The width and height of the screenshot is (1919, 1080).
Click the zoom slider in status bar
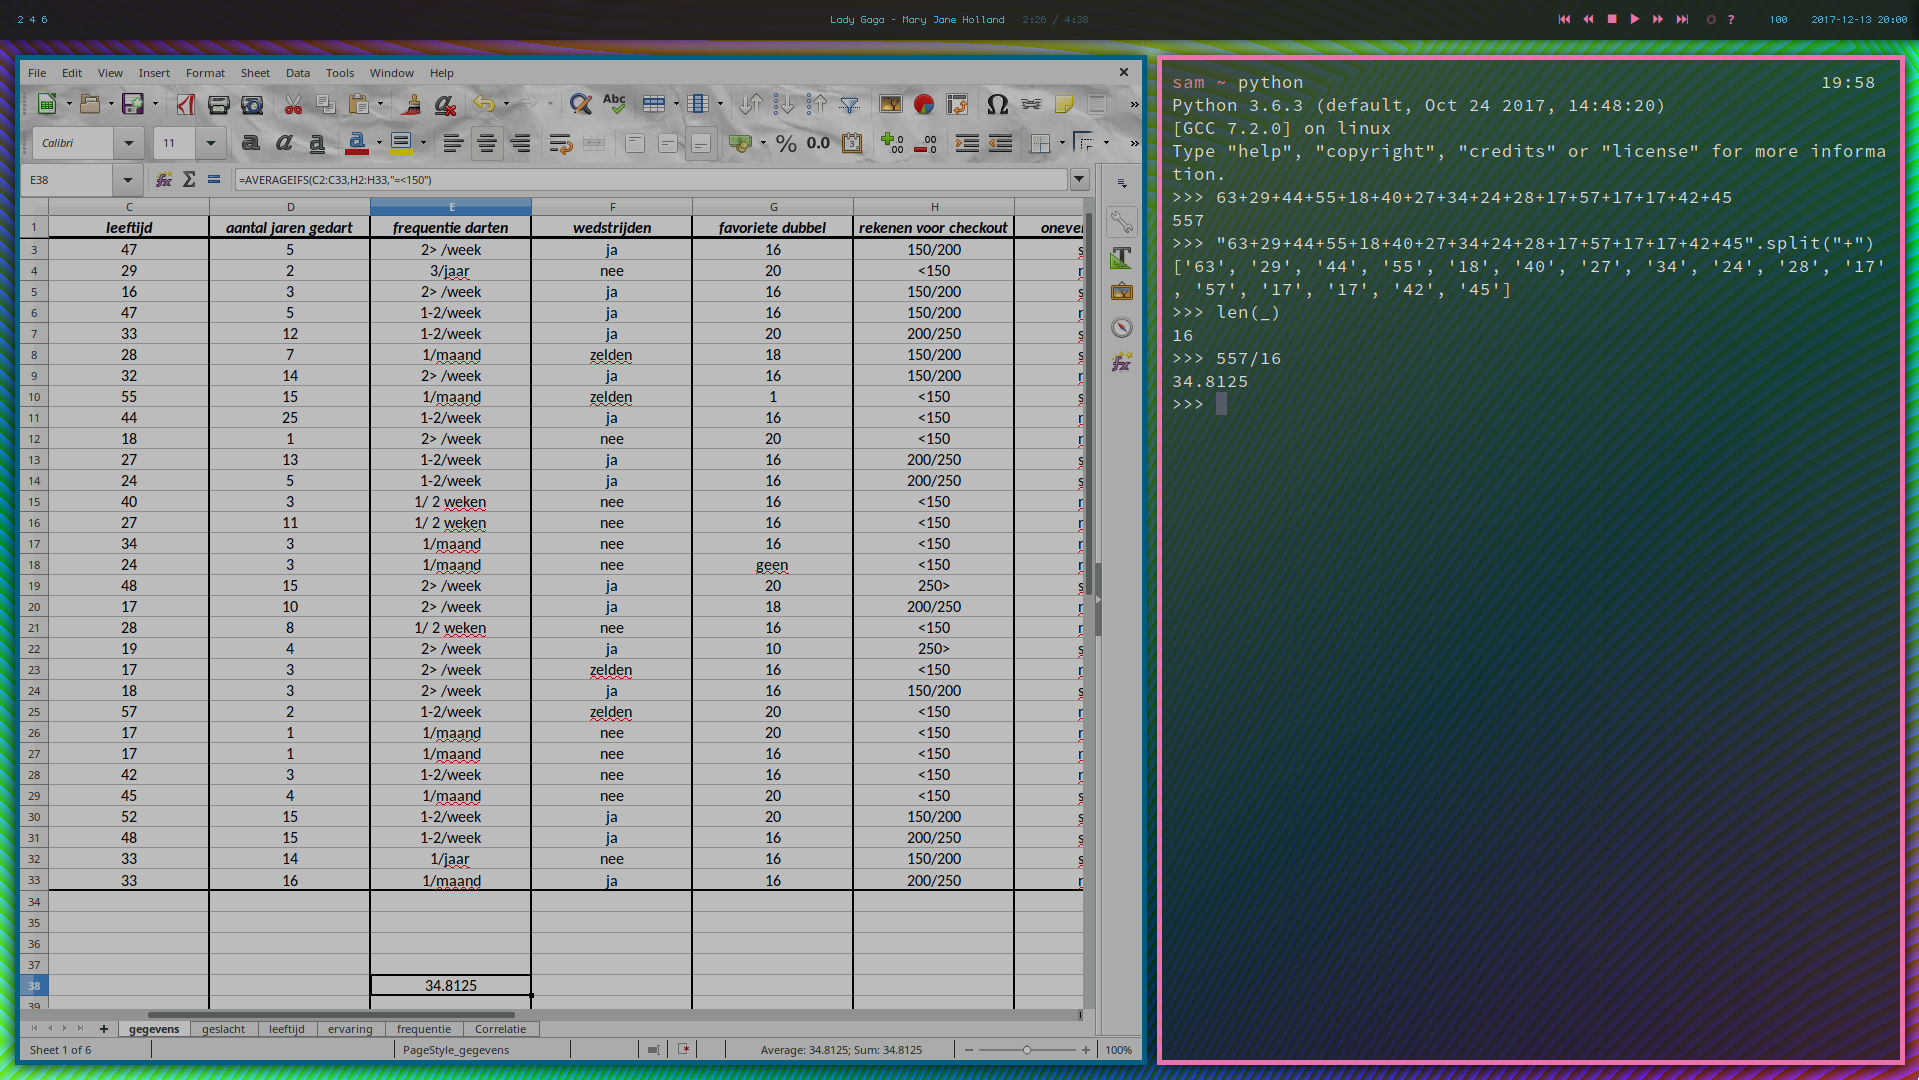[x=1027, y=1050]
